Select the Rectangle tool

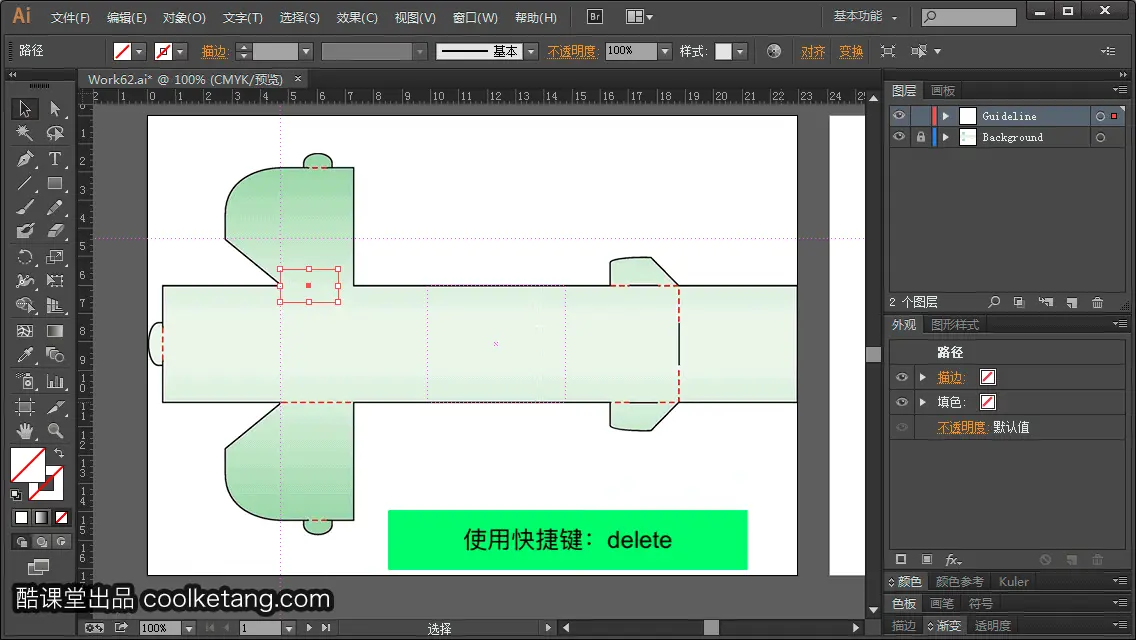tap(55, 183)
